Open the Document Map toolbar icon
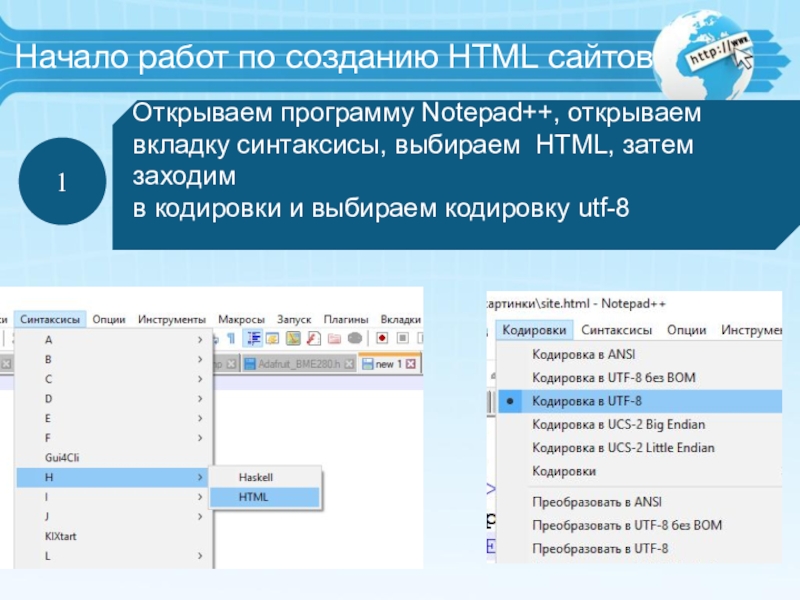This screenshot has width=800, height=600. tap(293, 338)
